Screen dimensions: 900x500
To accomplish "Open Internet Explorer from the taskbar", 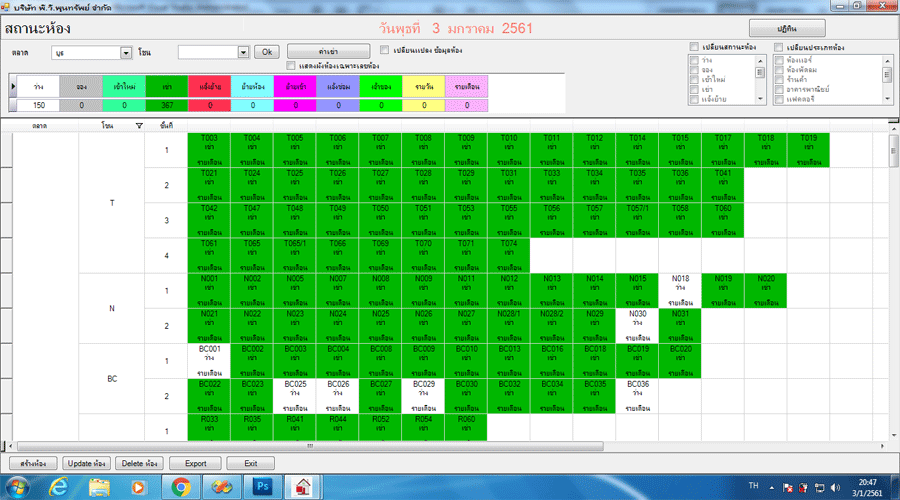I will [58, 487].
